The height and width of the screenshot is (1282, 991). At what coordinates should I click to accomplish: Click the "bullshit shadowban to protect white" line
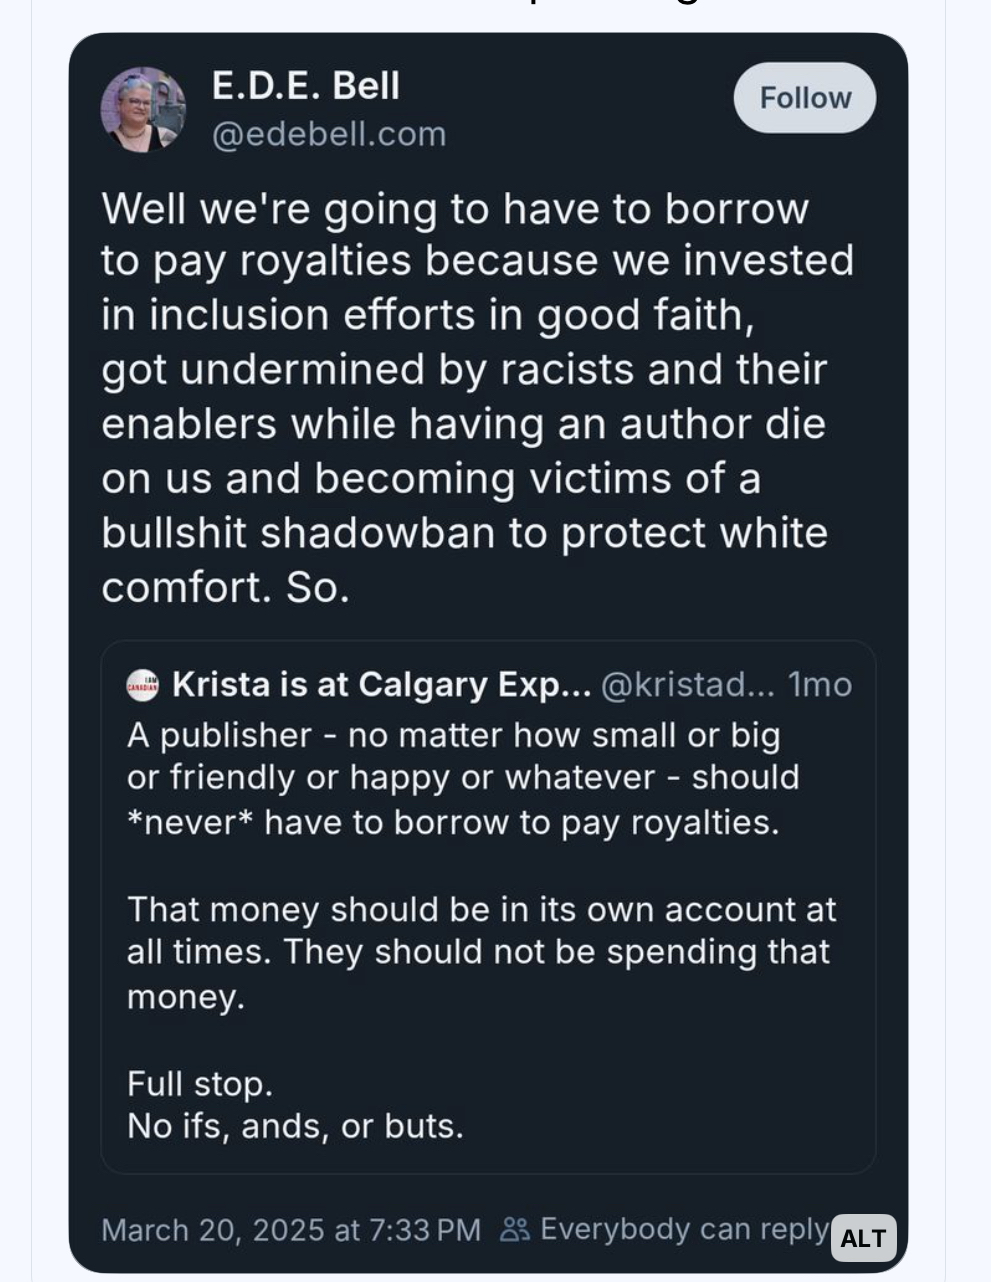[464, 533]
